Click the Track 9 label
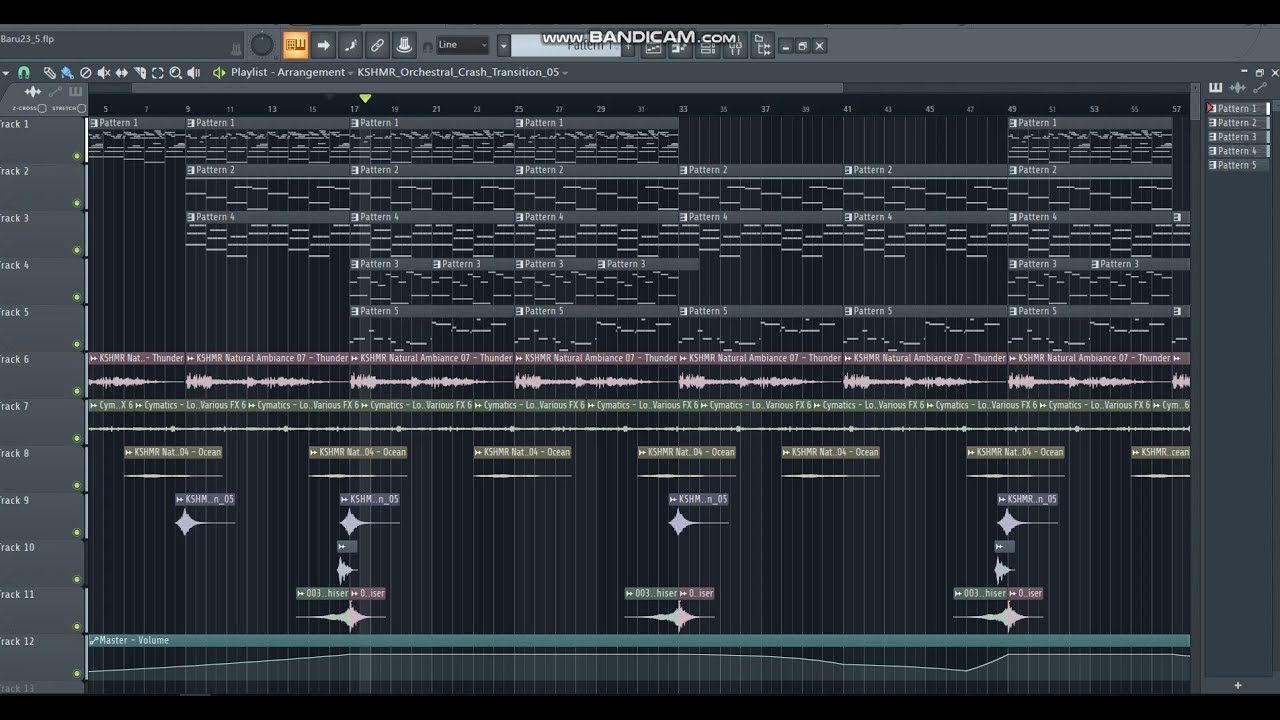This screenshot has height=720, width=1280. click(x=14, y=500)
